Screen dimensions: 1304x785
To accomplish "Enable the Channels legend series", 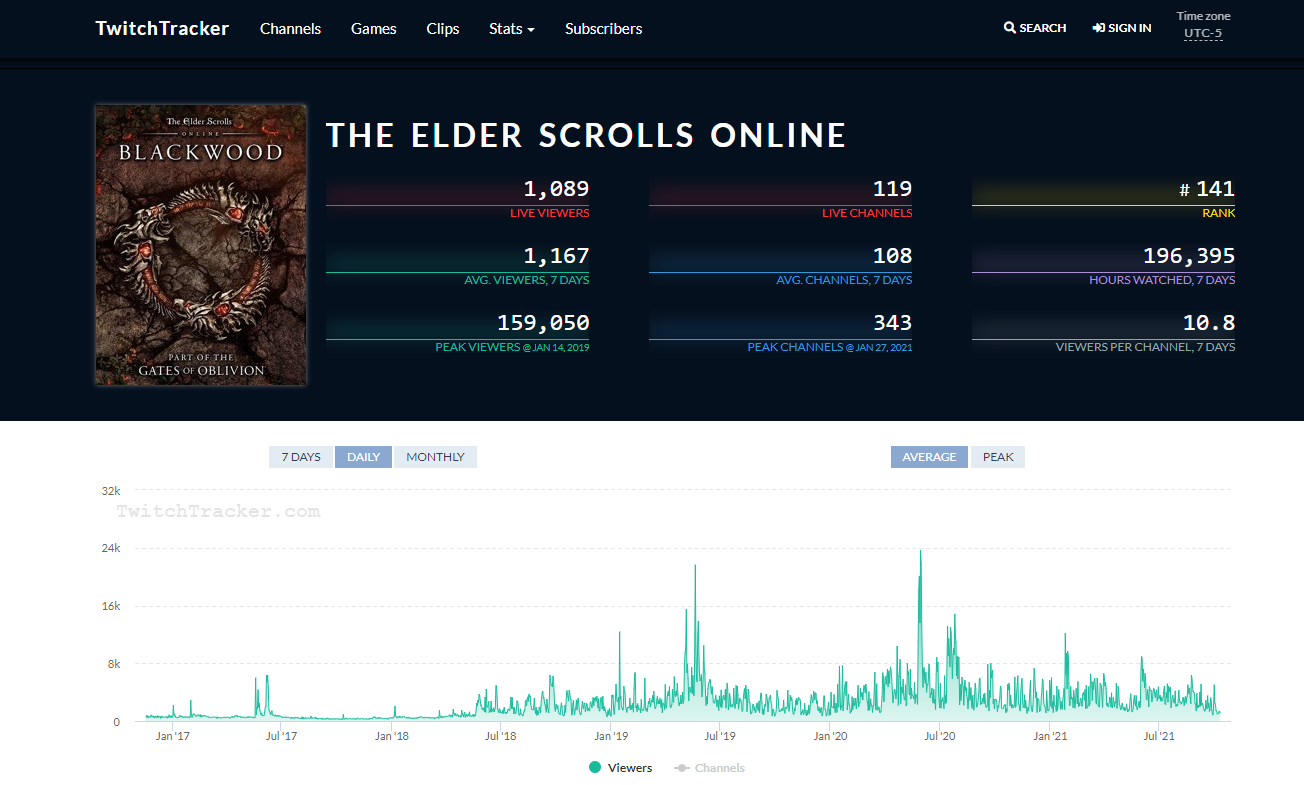I will 710,768.
